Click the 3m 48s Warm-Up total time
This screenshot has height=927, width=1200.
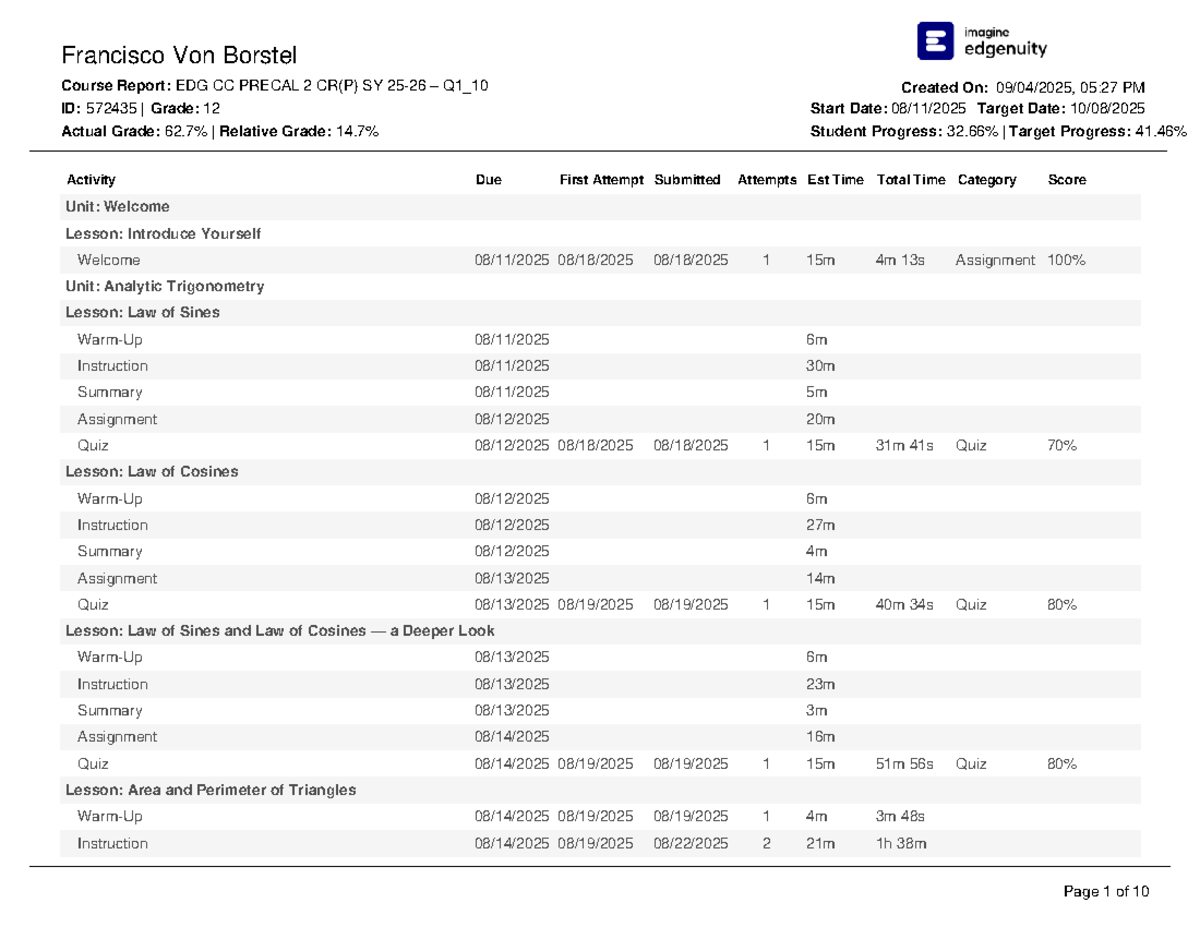coord(900,816)
